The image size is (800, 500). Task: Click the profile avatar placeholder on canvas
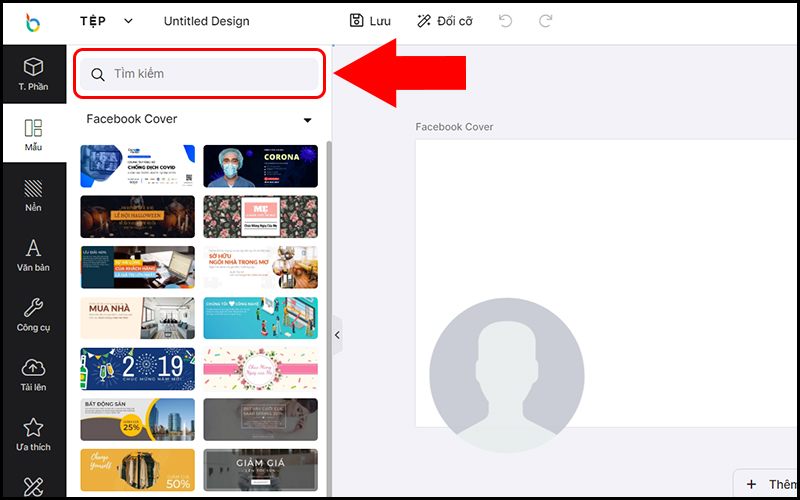click(x=507, y=375)
